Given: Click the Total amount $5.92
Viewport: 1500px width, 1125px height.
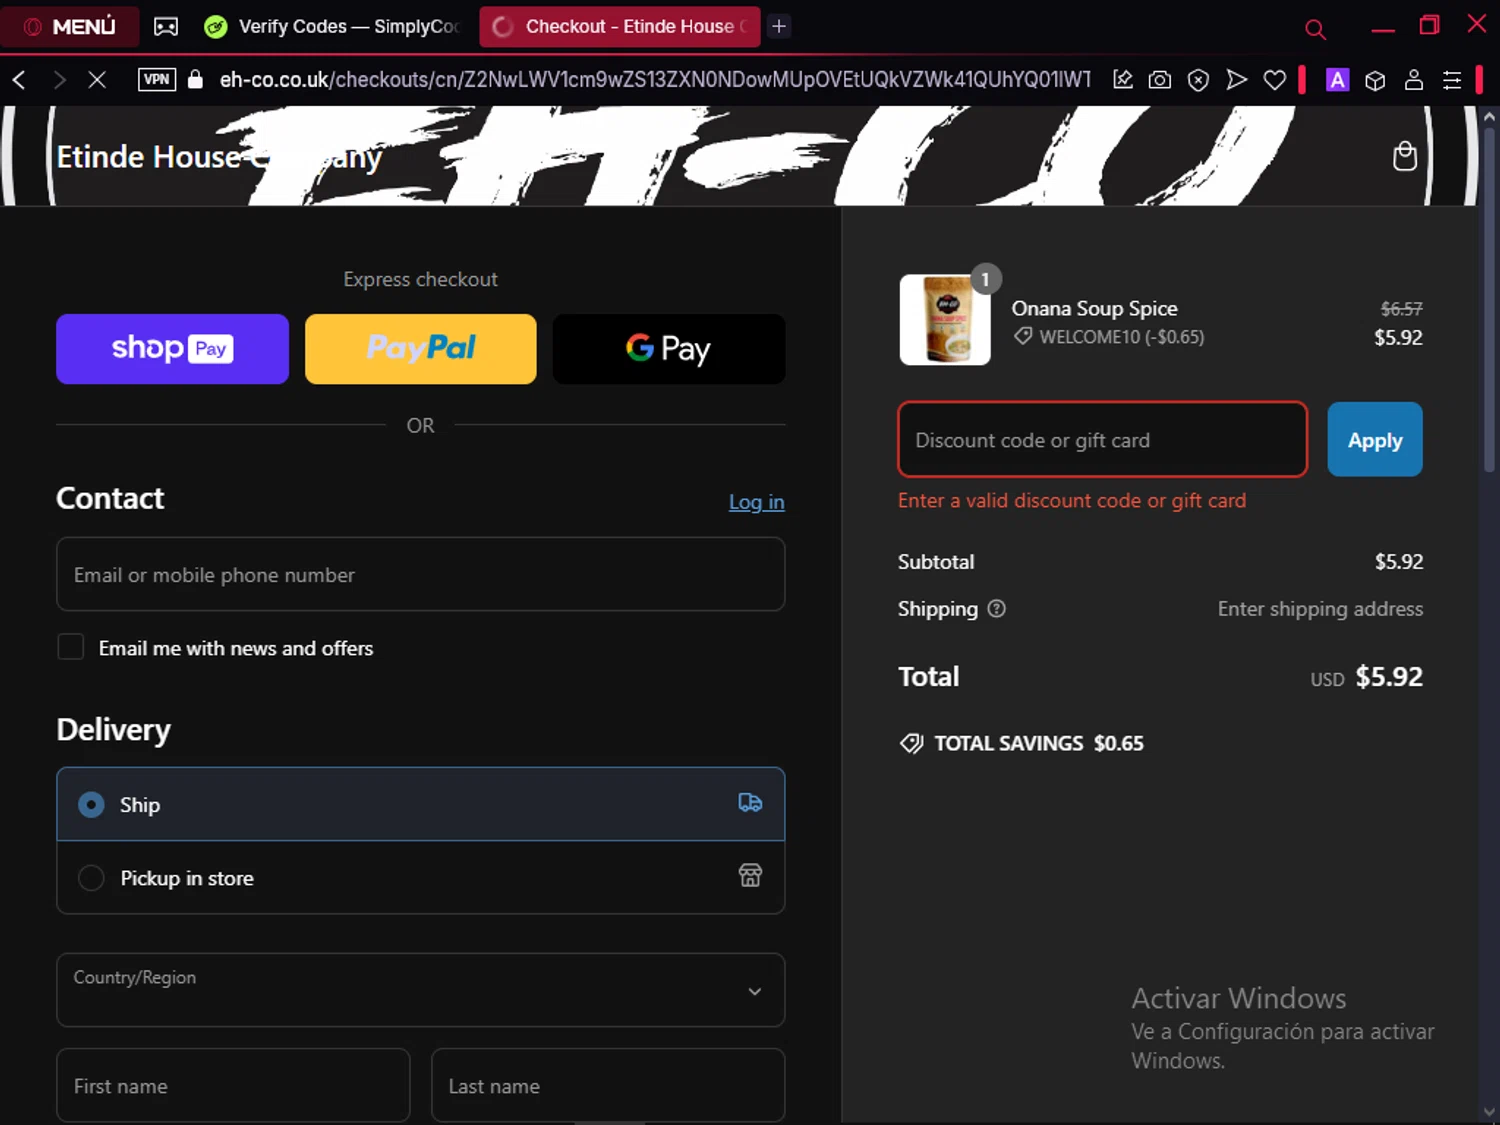Looking at the screenshot, I should (x=1389, y=677).
